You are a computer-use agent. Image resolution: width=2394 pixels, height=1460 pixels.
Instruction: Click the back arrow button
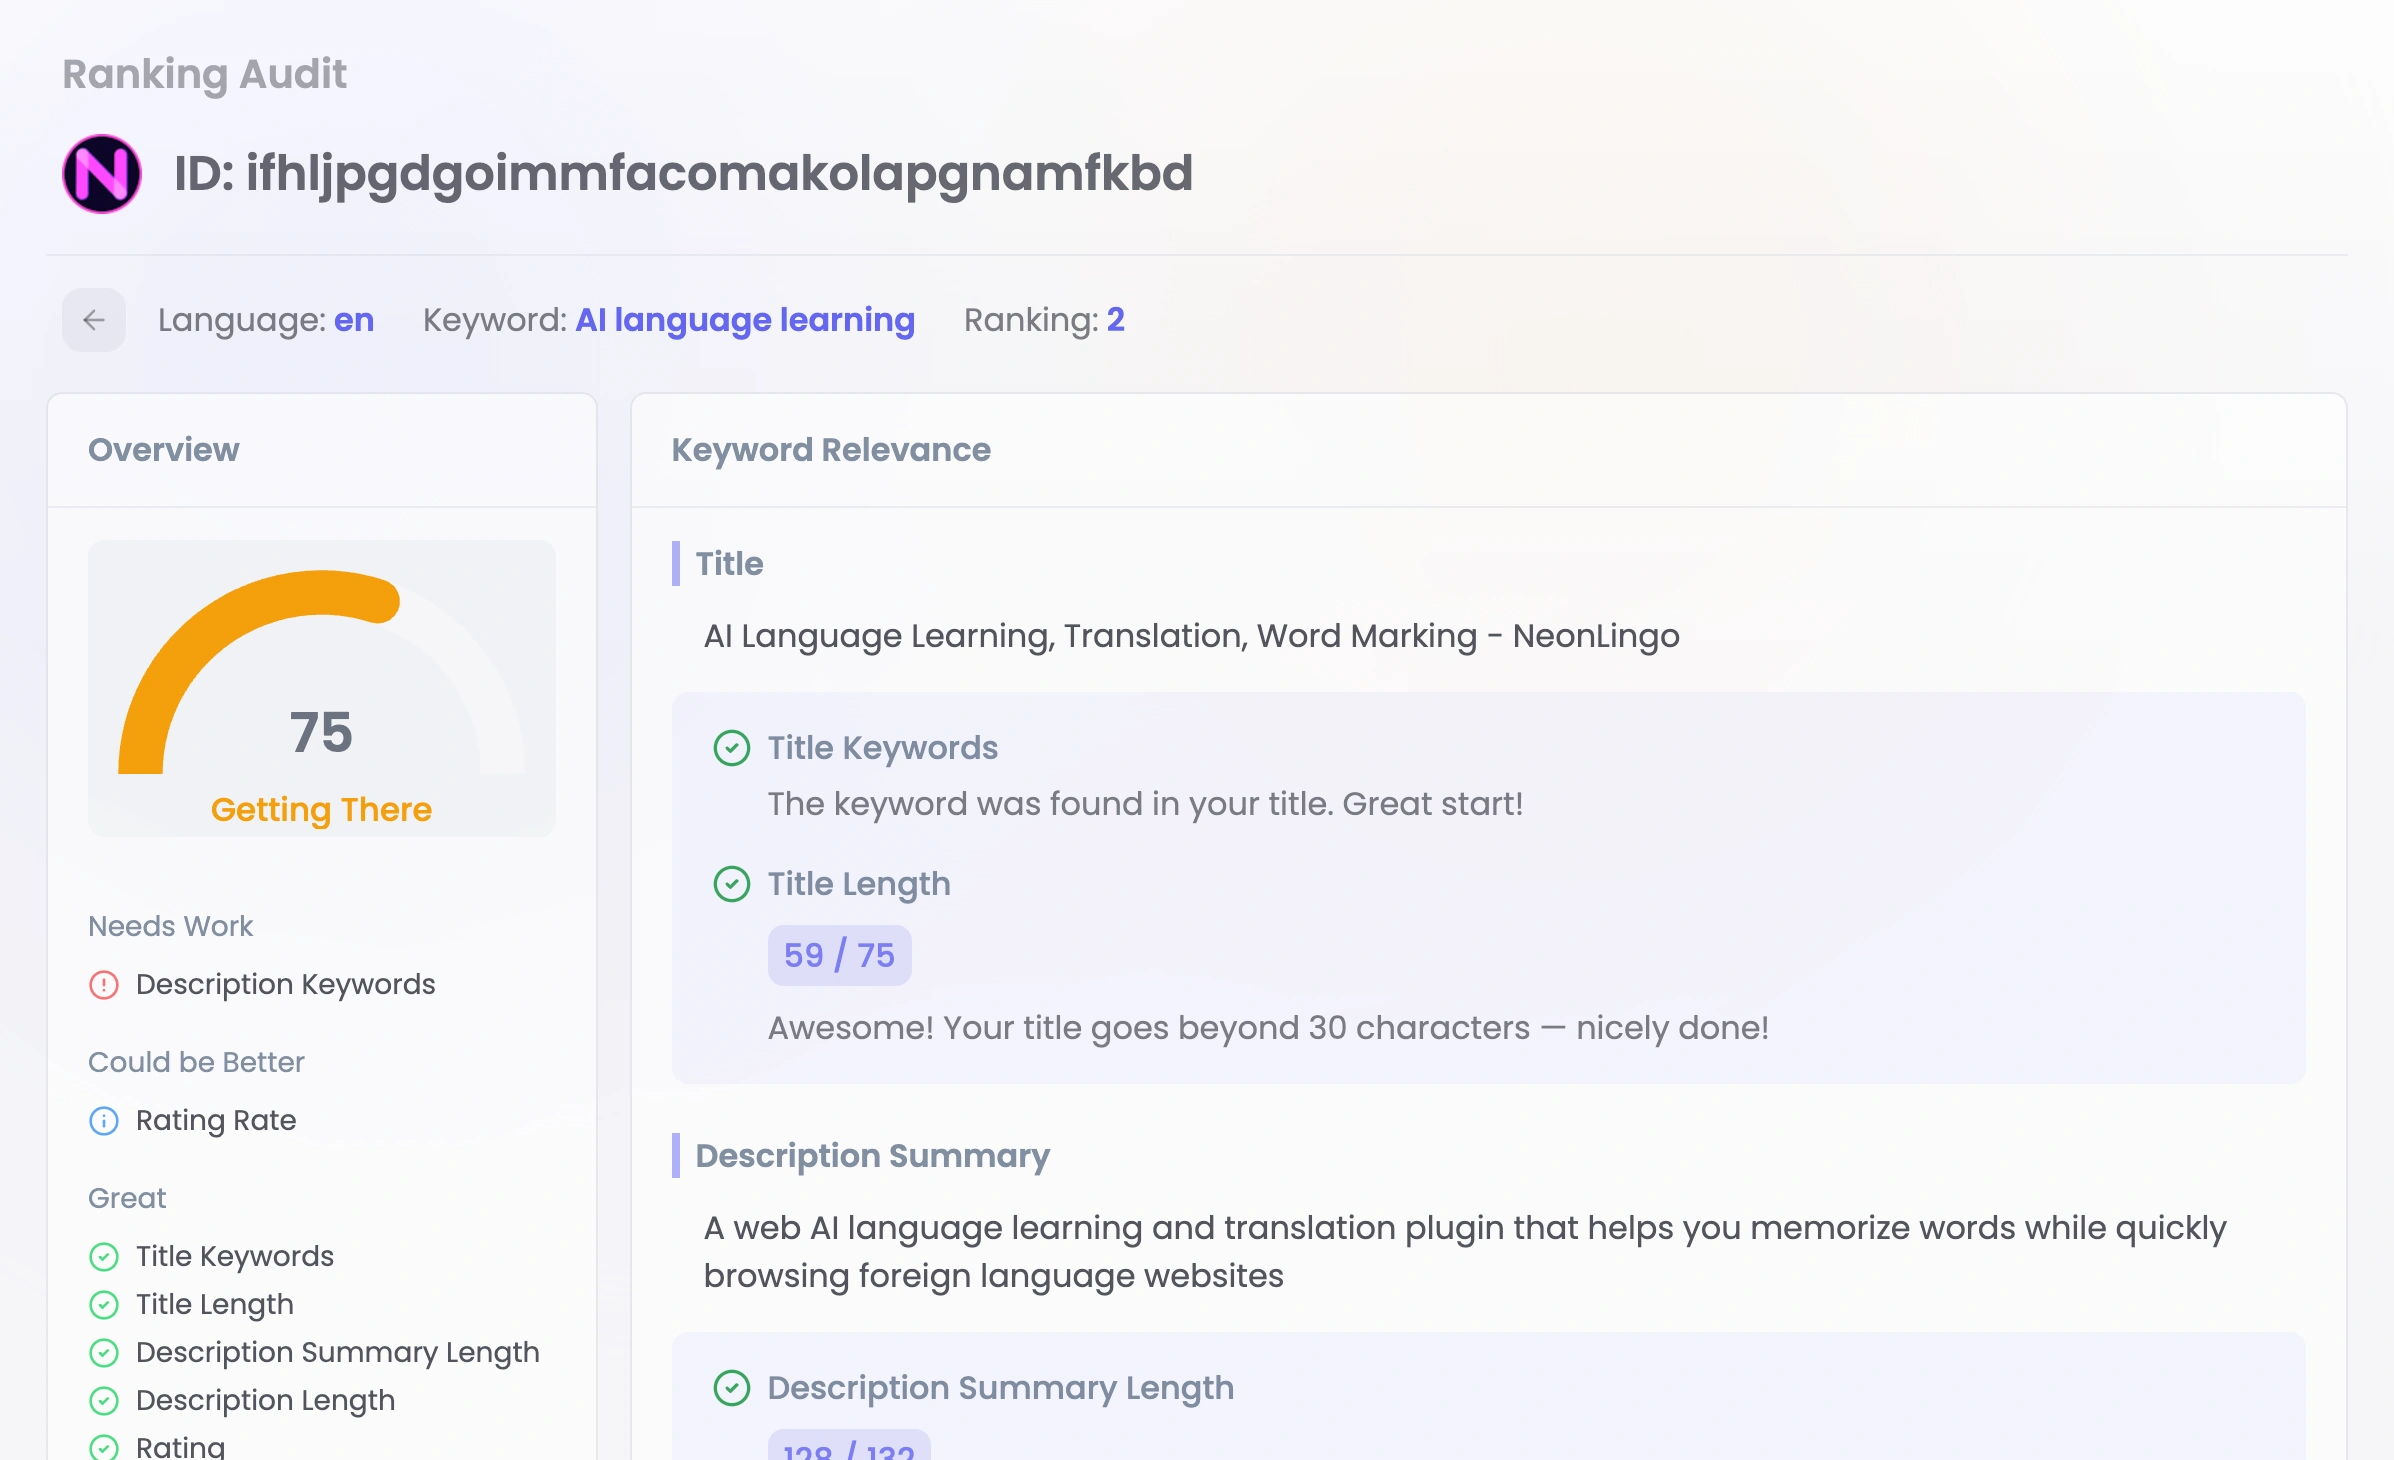(94, 320)
